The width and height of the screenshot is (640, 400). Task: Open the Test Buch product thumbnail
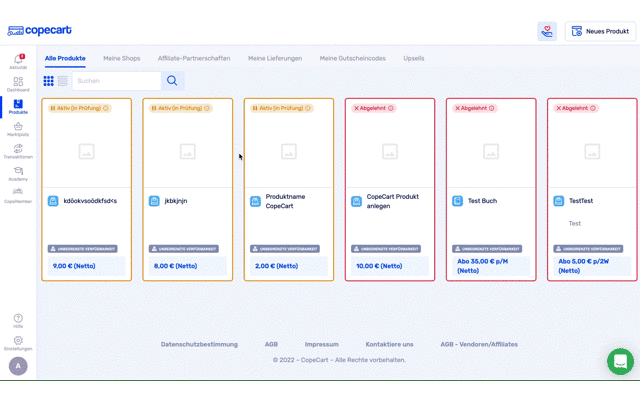(x=491, y=151)
